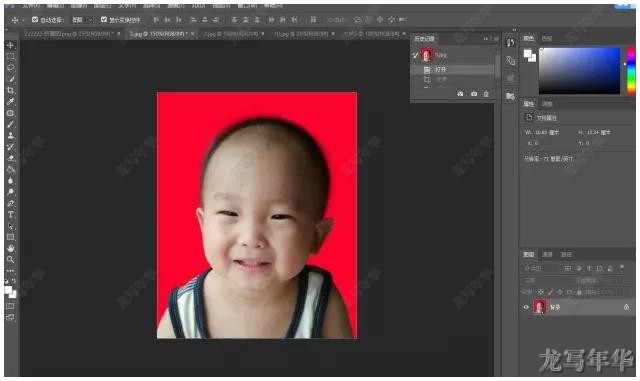The width and height of the screenshot is (640, 381).
Task: Click the camera snapshot icon in History
Action: click(474, 94)
